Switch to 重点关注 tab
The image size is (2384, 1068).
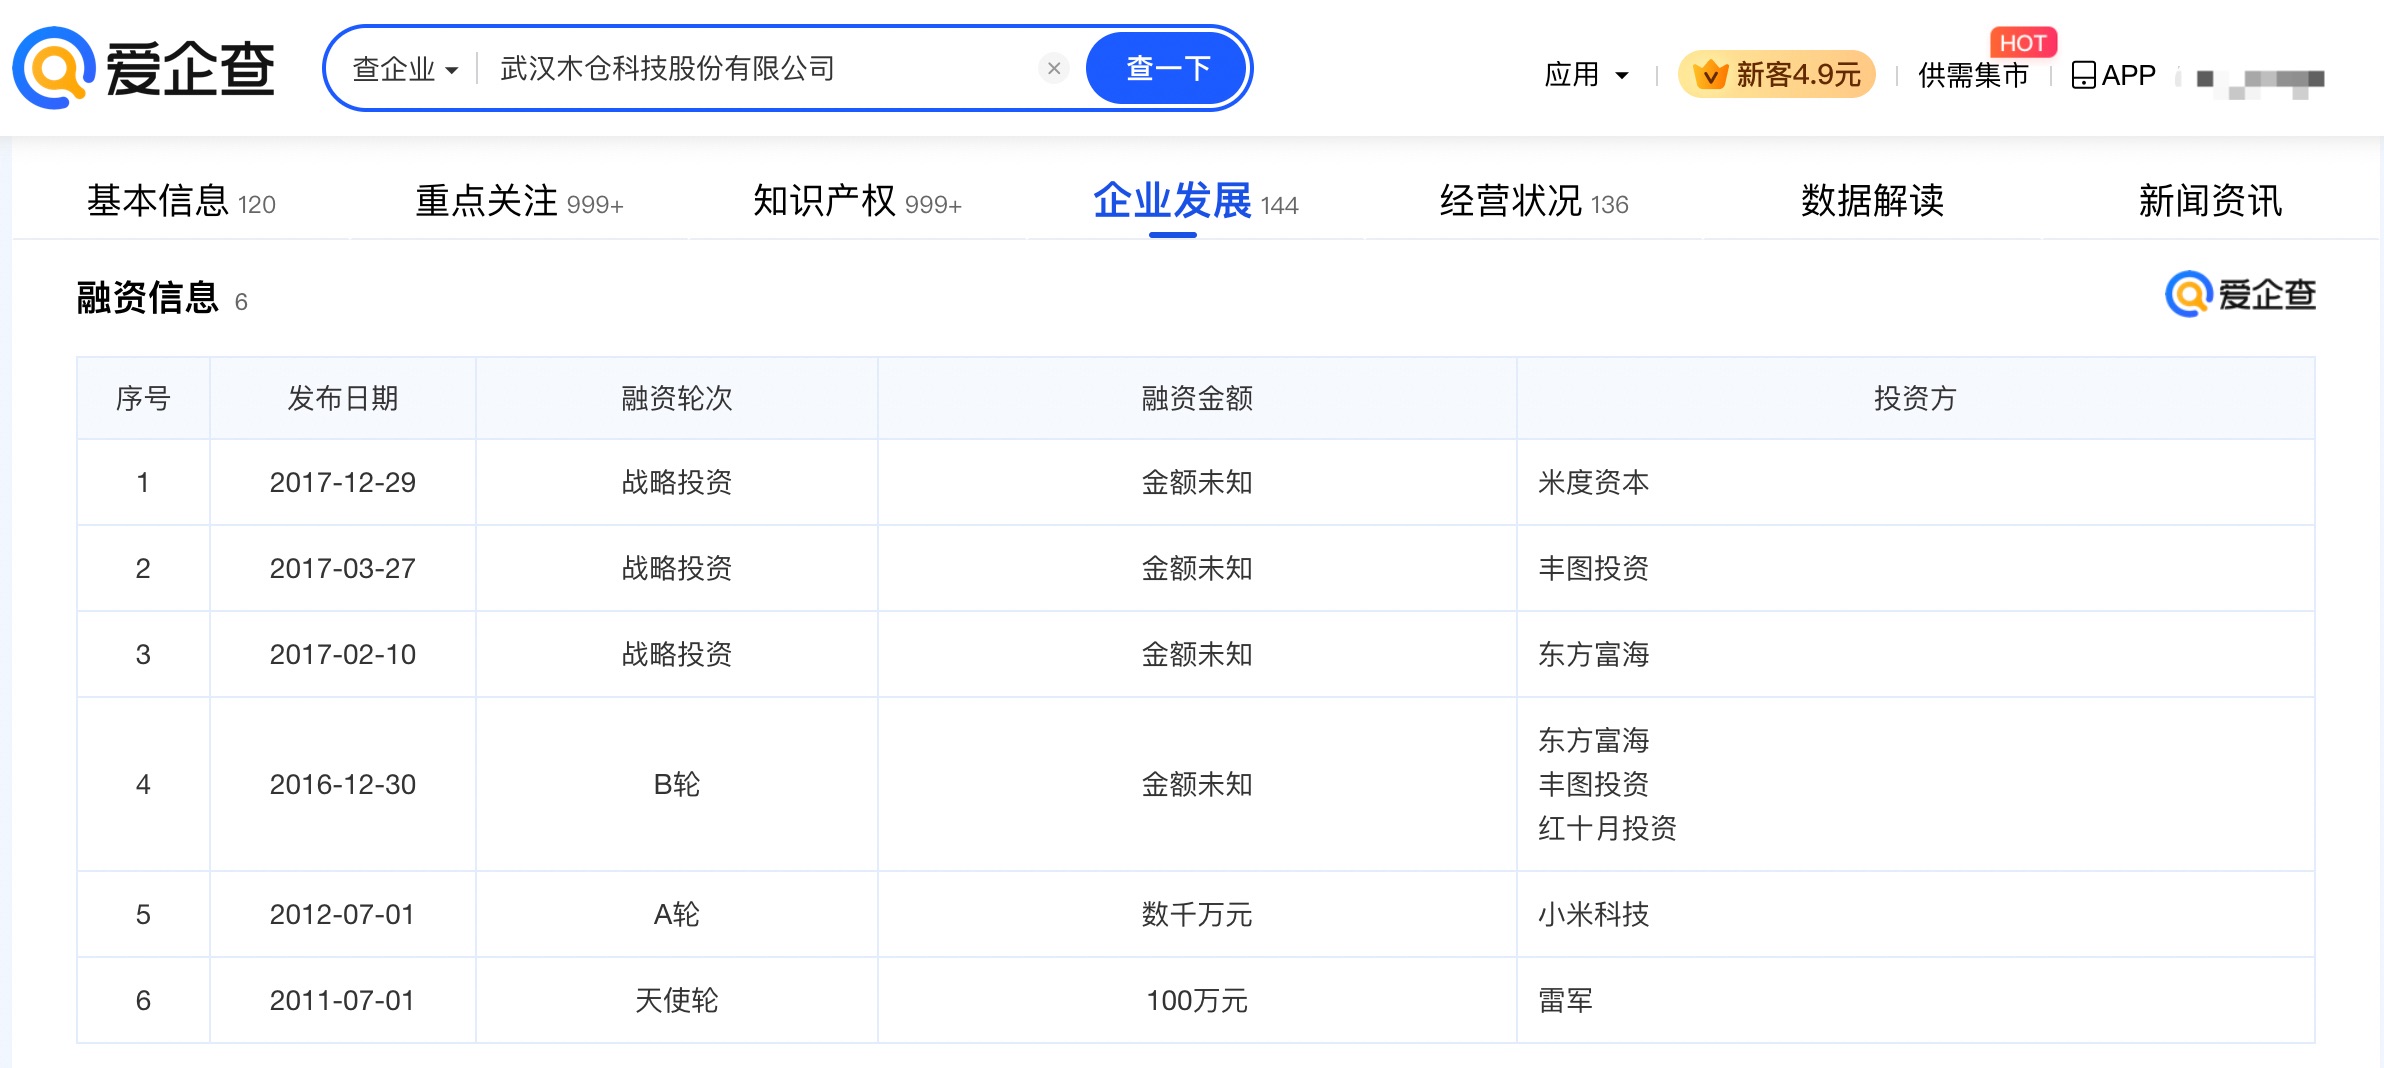point(519,201)
